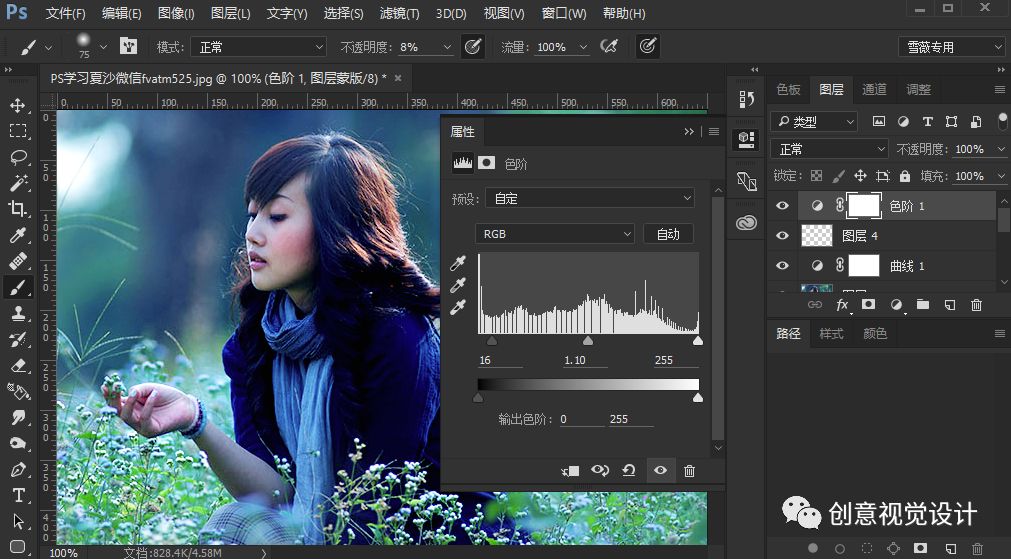Click the gray point eyedropper
The height and width of the screenshot is (559, 1011).
coord(458,285)
